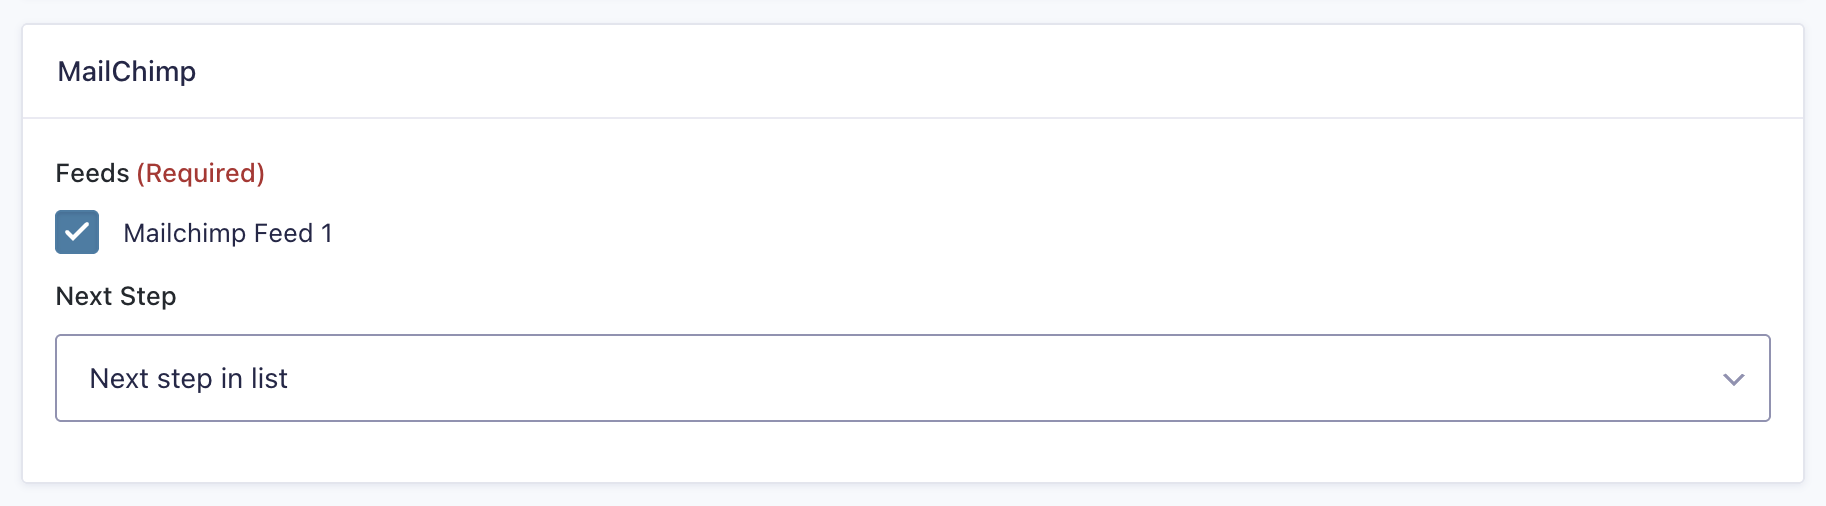Click the Next Step field label
This screenshot has width=1826, height=506.
coord(116,296)
